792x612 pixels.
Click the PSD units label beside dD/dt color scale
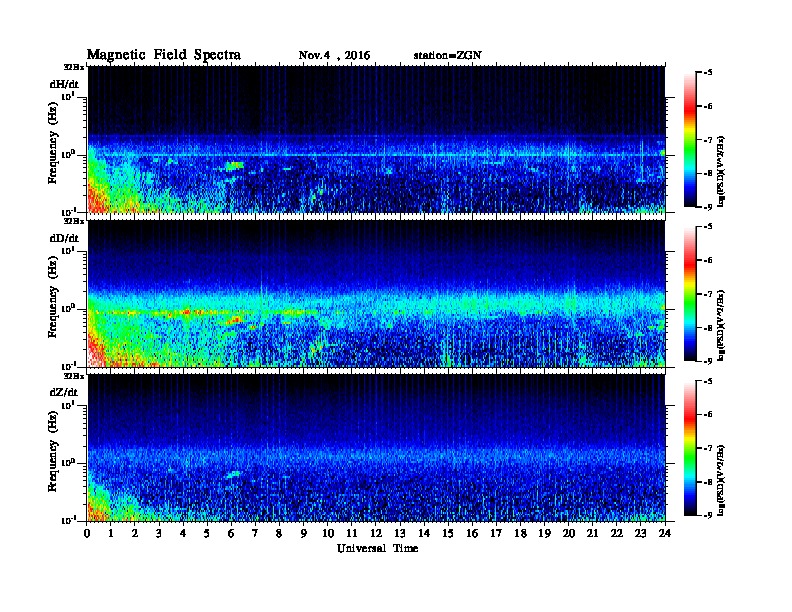tap(721, 326)
